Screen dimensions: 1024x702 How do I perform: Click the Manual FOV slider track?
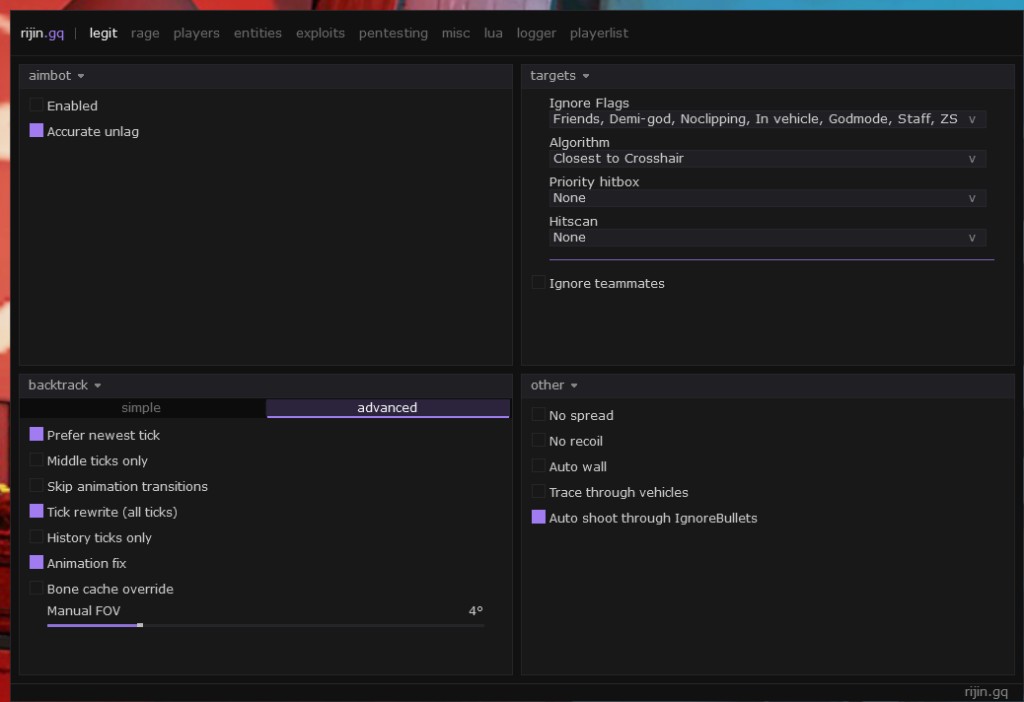point(266,626)
